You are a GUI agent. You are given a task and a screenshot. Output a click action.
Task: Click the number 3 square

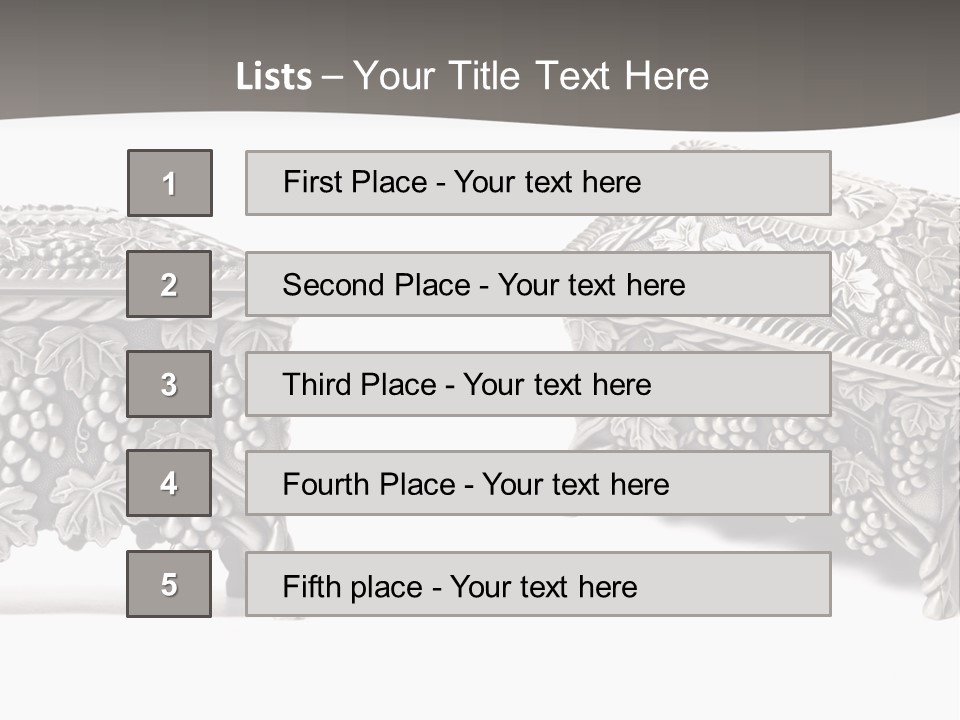169,384
